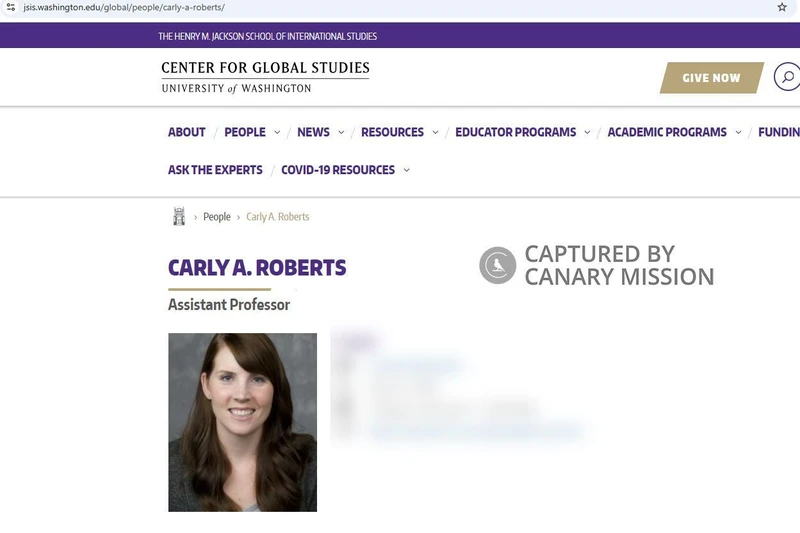Click the Assistant Professor title text
The height and width of the screenshot is (533, 800).
coord(229,304)
